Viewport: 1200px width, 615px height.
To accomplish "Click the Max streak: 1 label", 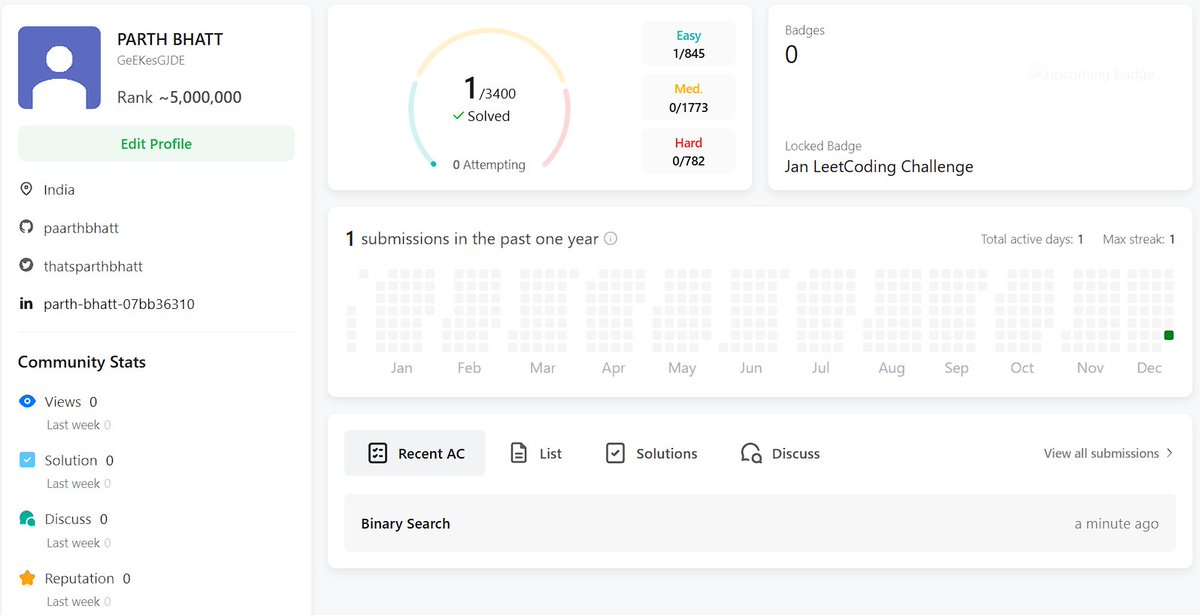I will (x=1139, y=240).
